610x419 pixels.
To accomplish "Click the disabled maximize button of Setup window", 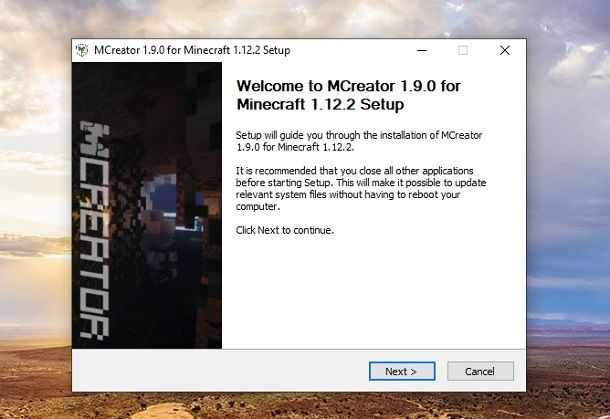I will coord(463,50).
